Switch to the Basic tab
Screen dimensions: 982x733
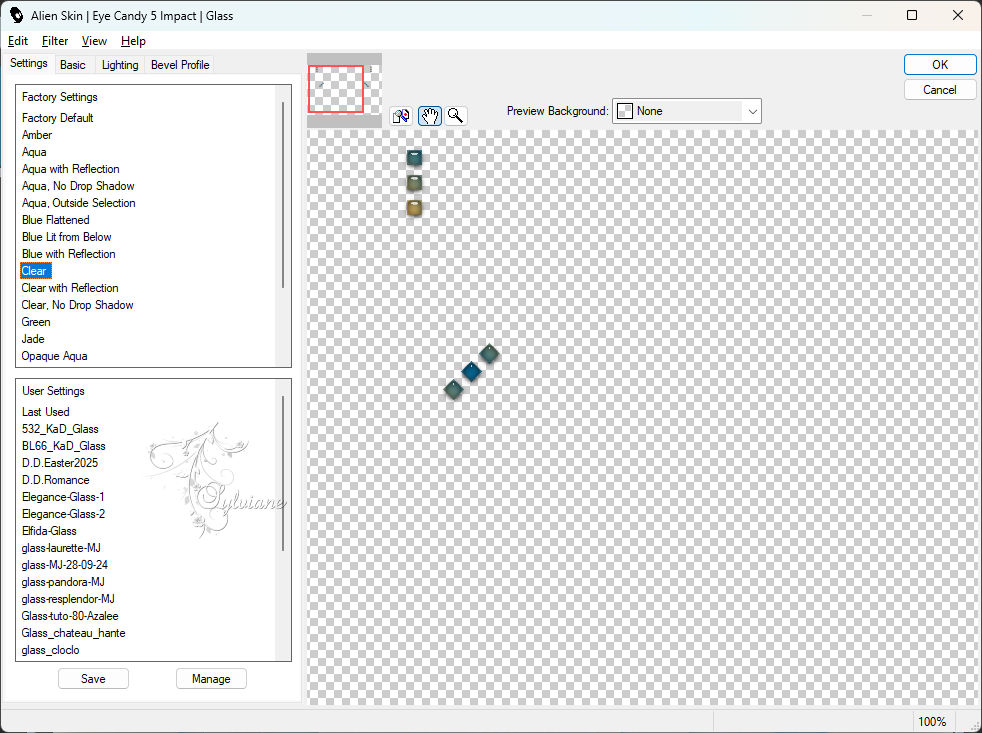point(73,65)
